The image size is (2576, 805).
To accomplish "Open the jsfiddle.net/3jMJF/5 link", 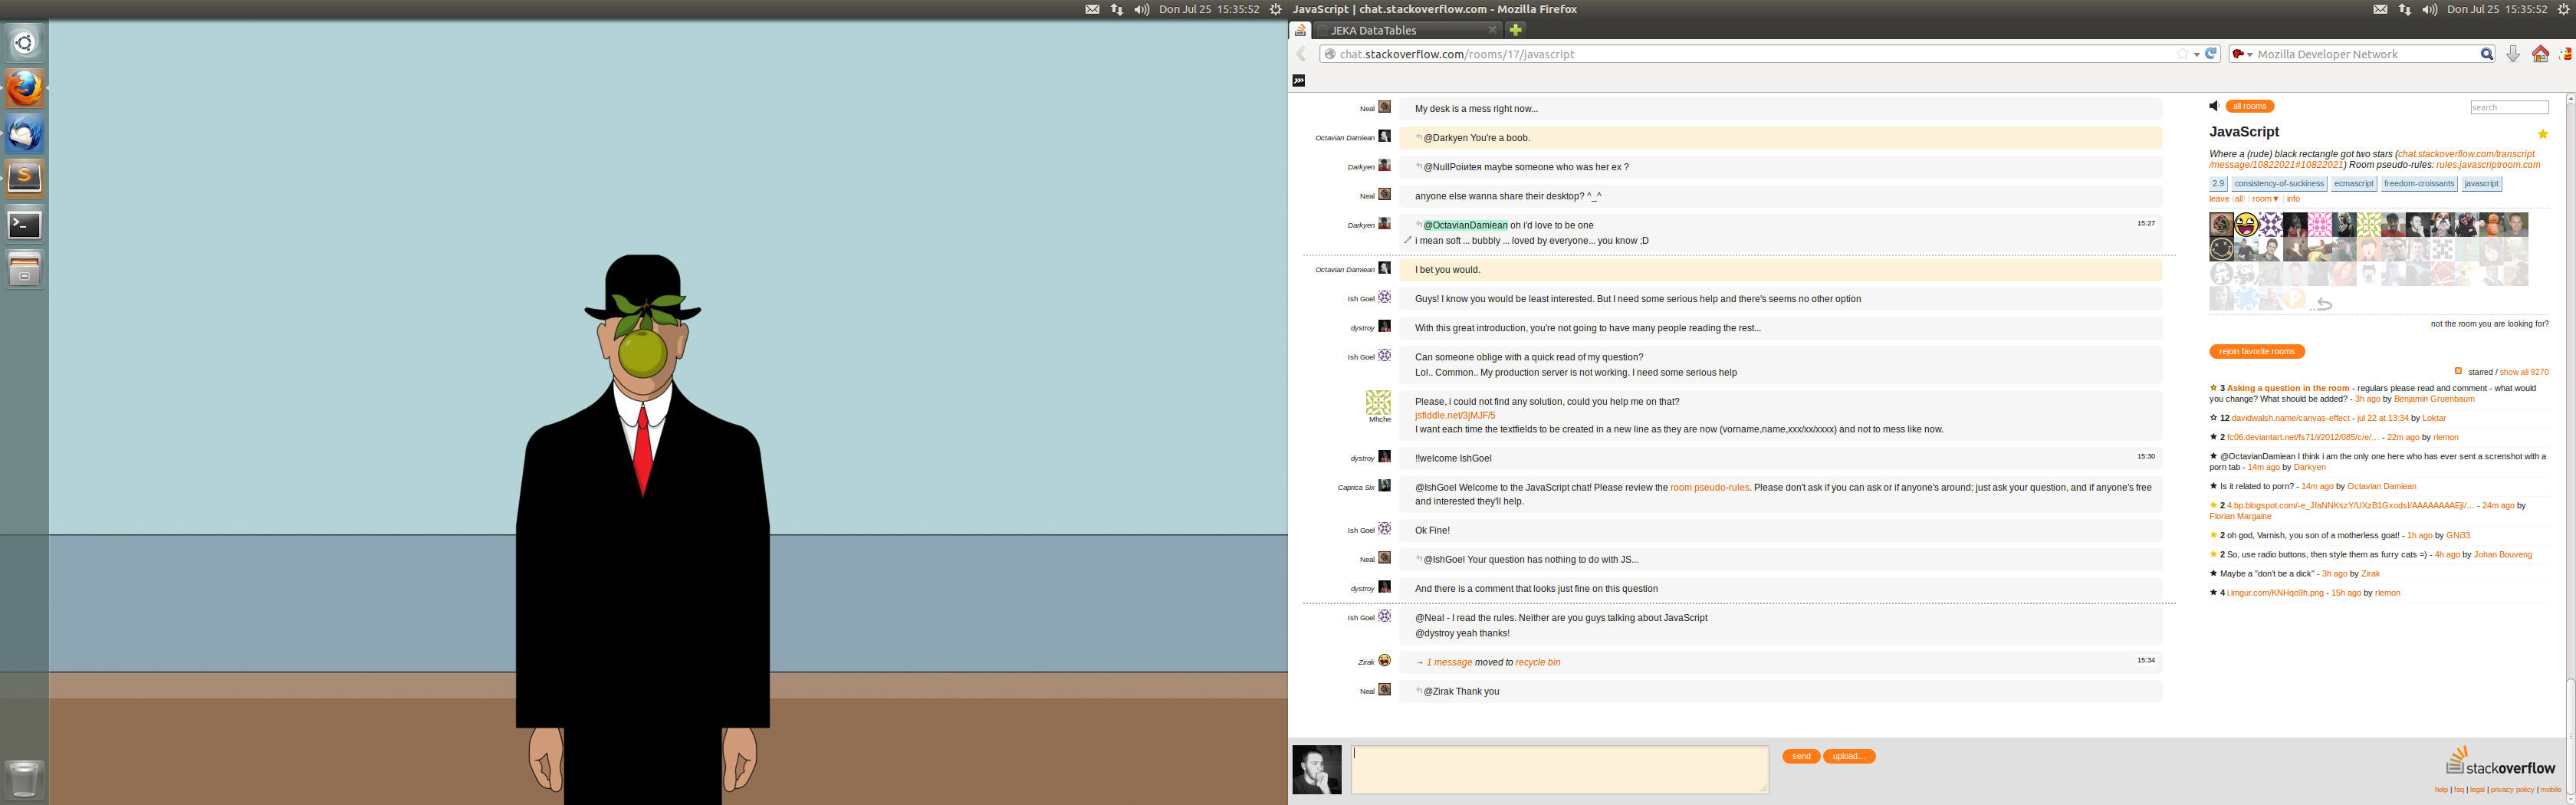I will 1455,415.
